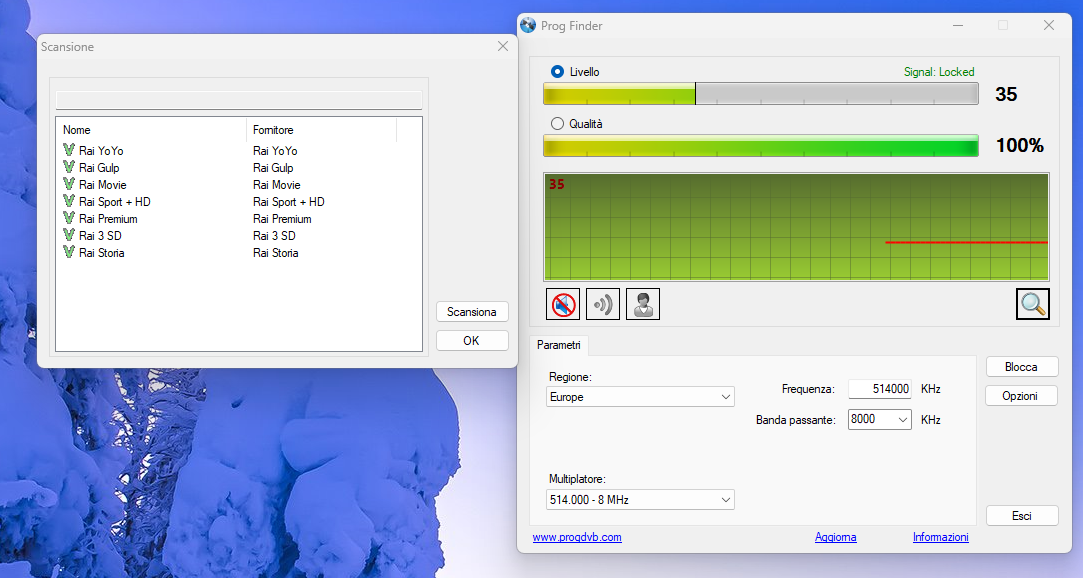Click OK in the Scansione dialog
This screenshot has width=1083, height=578.
(x=472, y=340)
